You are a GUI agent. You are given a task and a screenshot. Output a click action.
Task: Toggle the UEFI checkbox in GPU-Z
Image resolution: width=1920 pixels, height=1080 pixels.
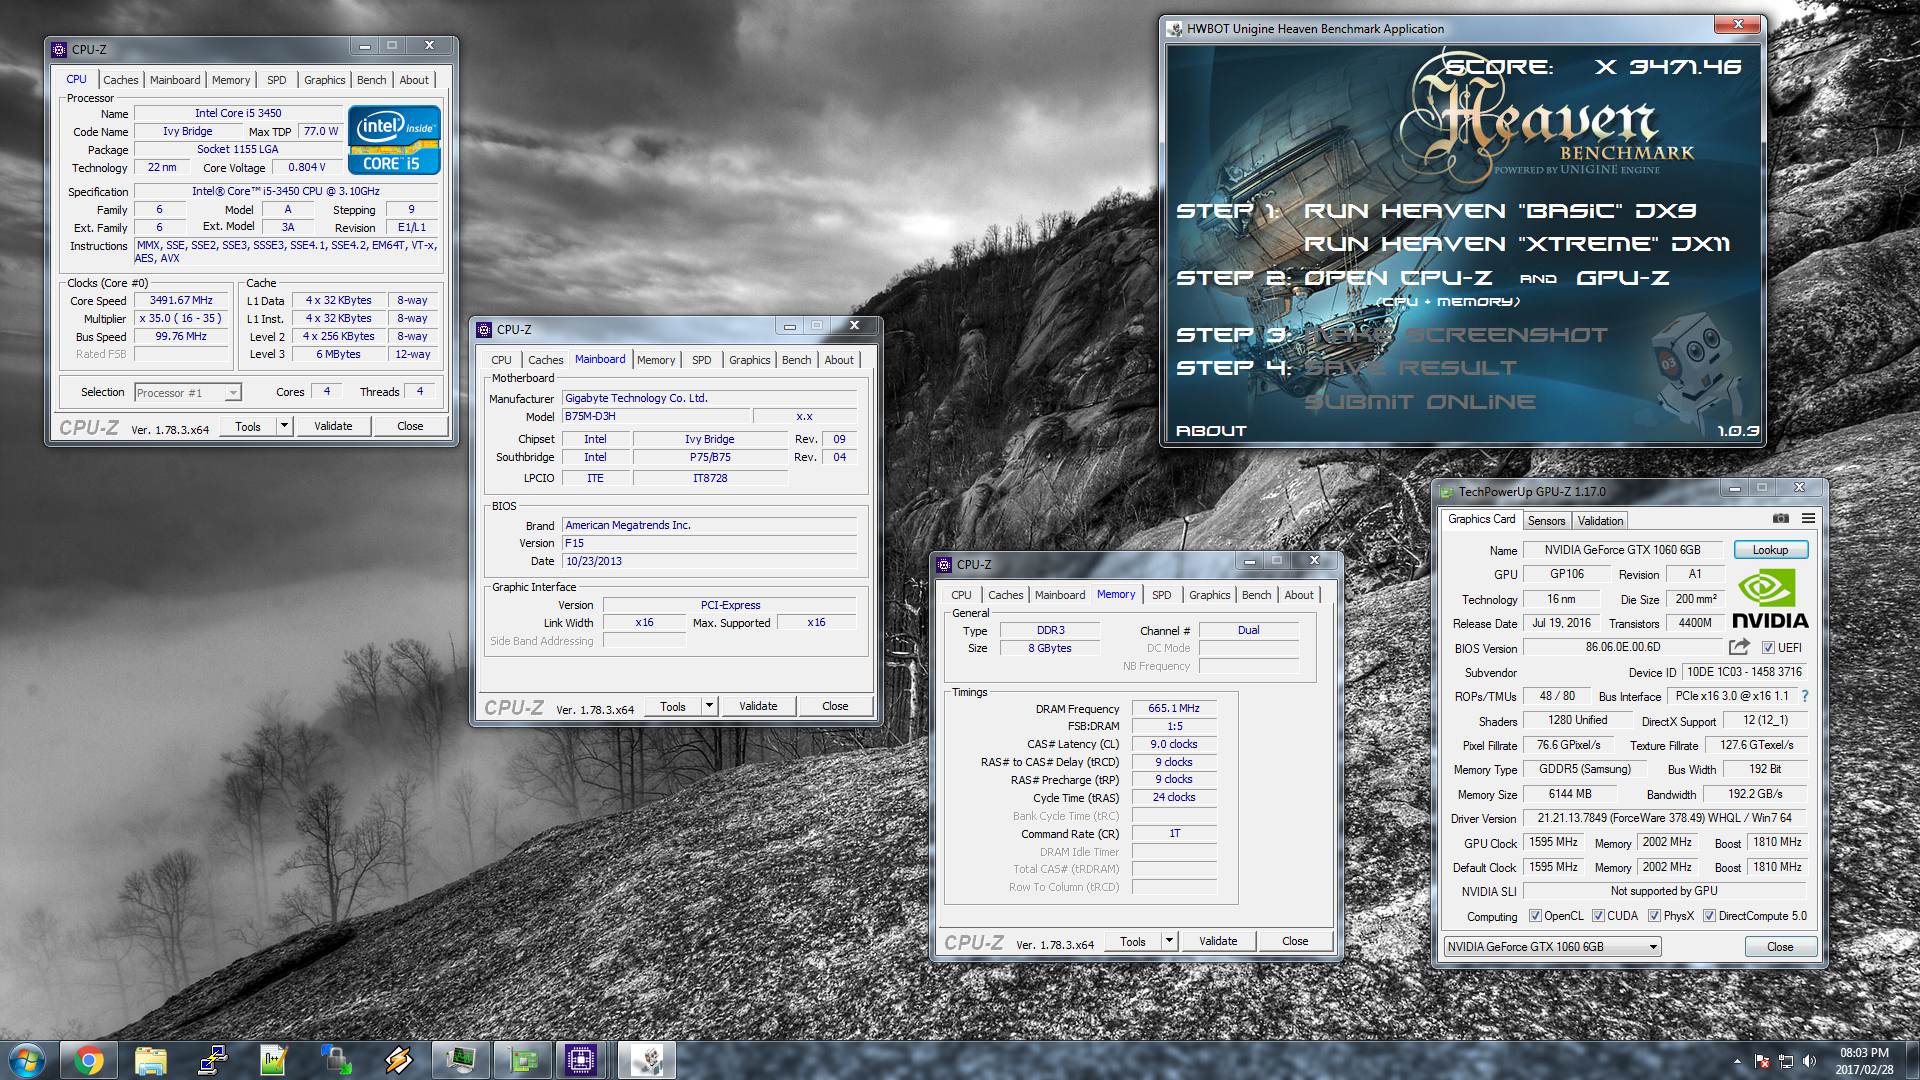[x=1768, y=647]
